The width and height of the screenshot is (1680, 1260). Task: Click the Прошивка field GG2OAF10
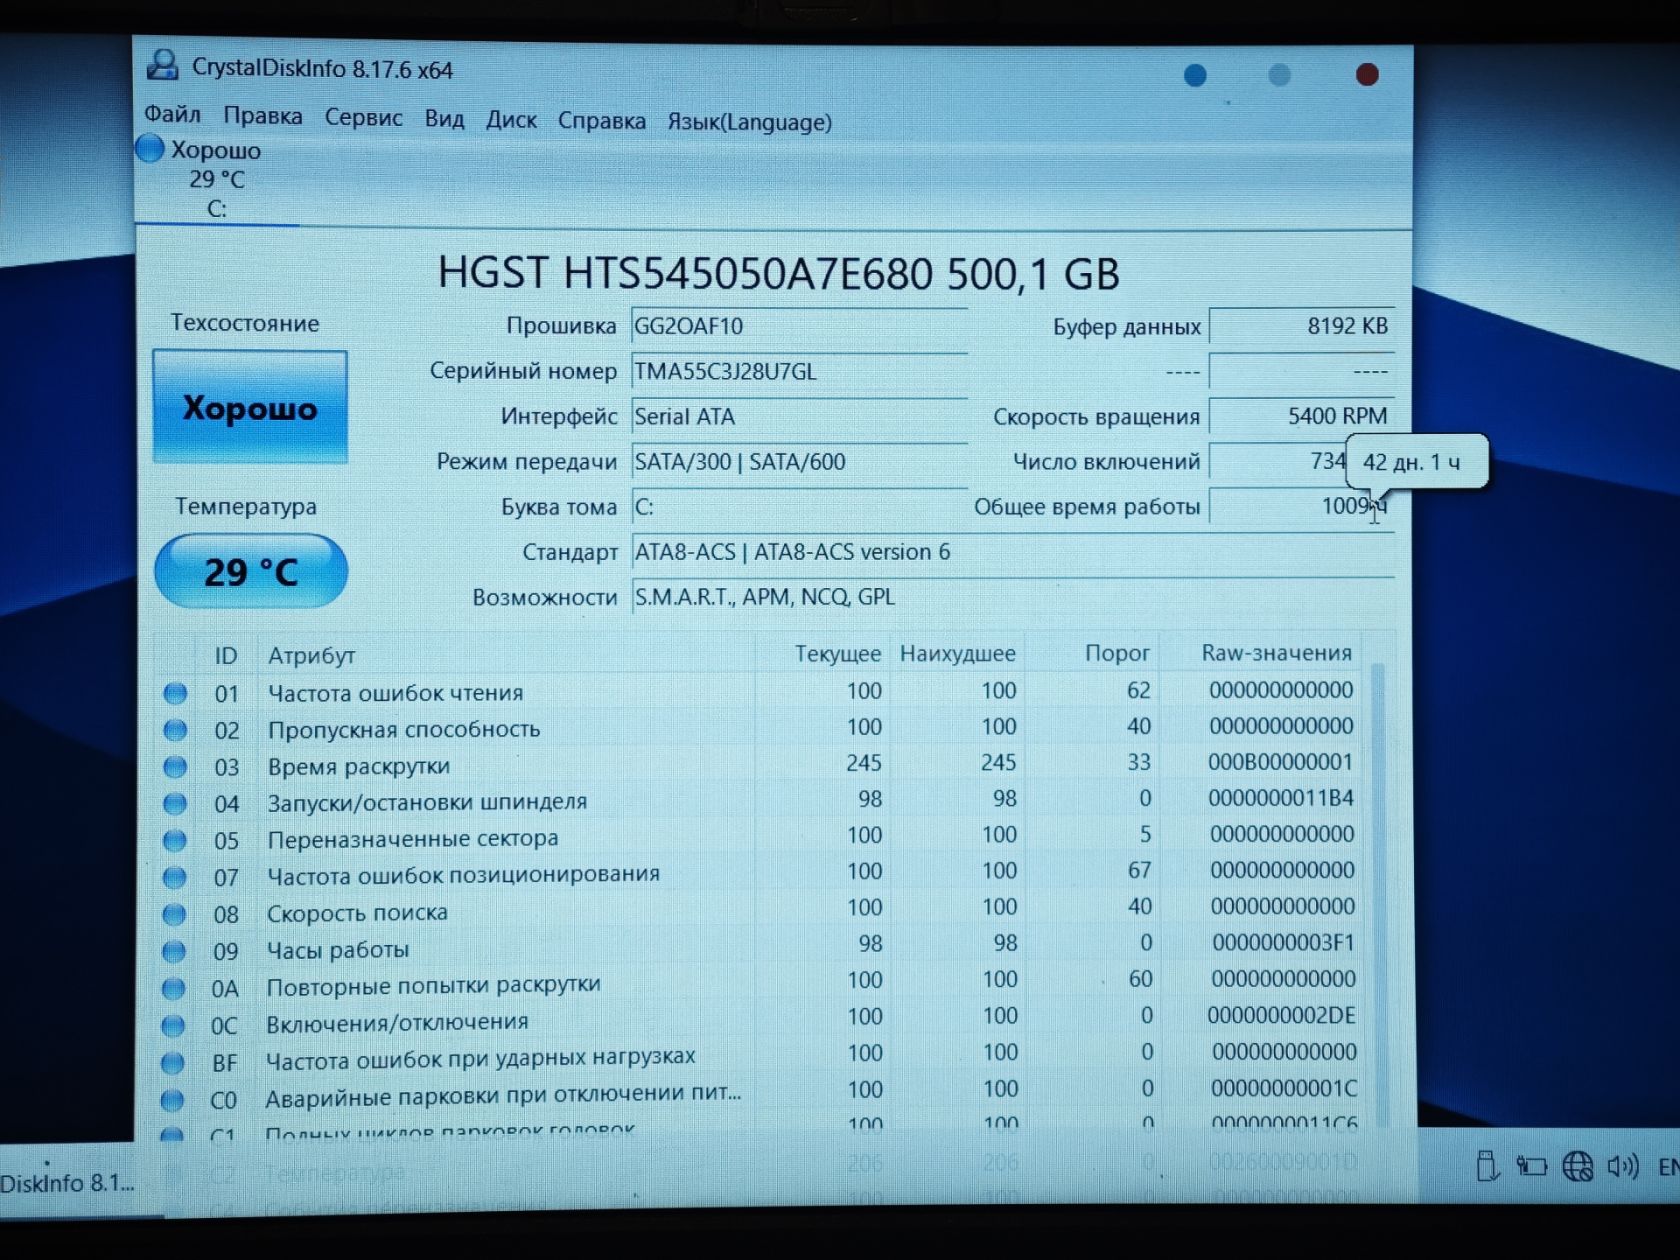pos(799,326)
